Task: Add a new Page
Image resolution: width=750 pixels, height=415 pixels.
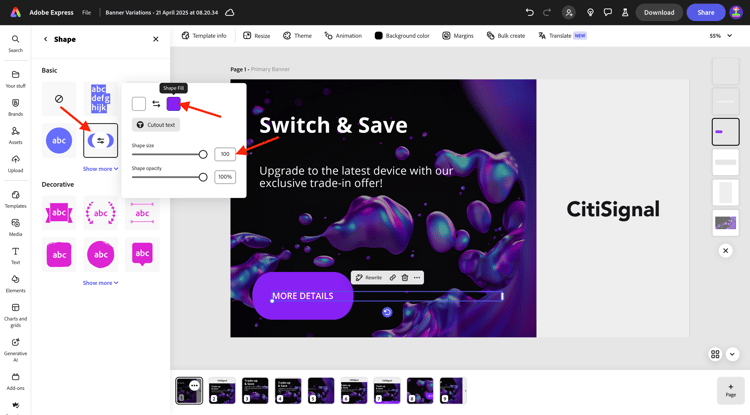Action: (x=730, y=390)
